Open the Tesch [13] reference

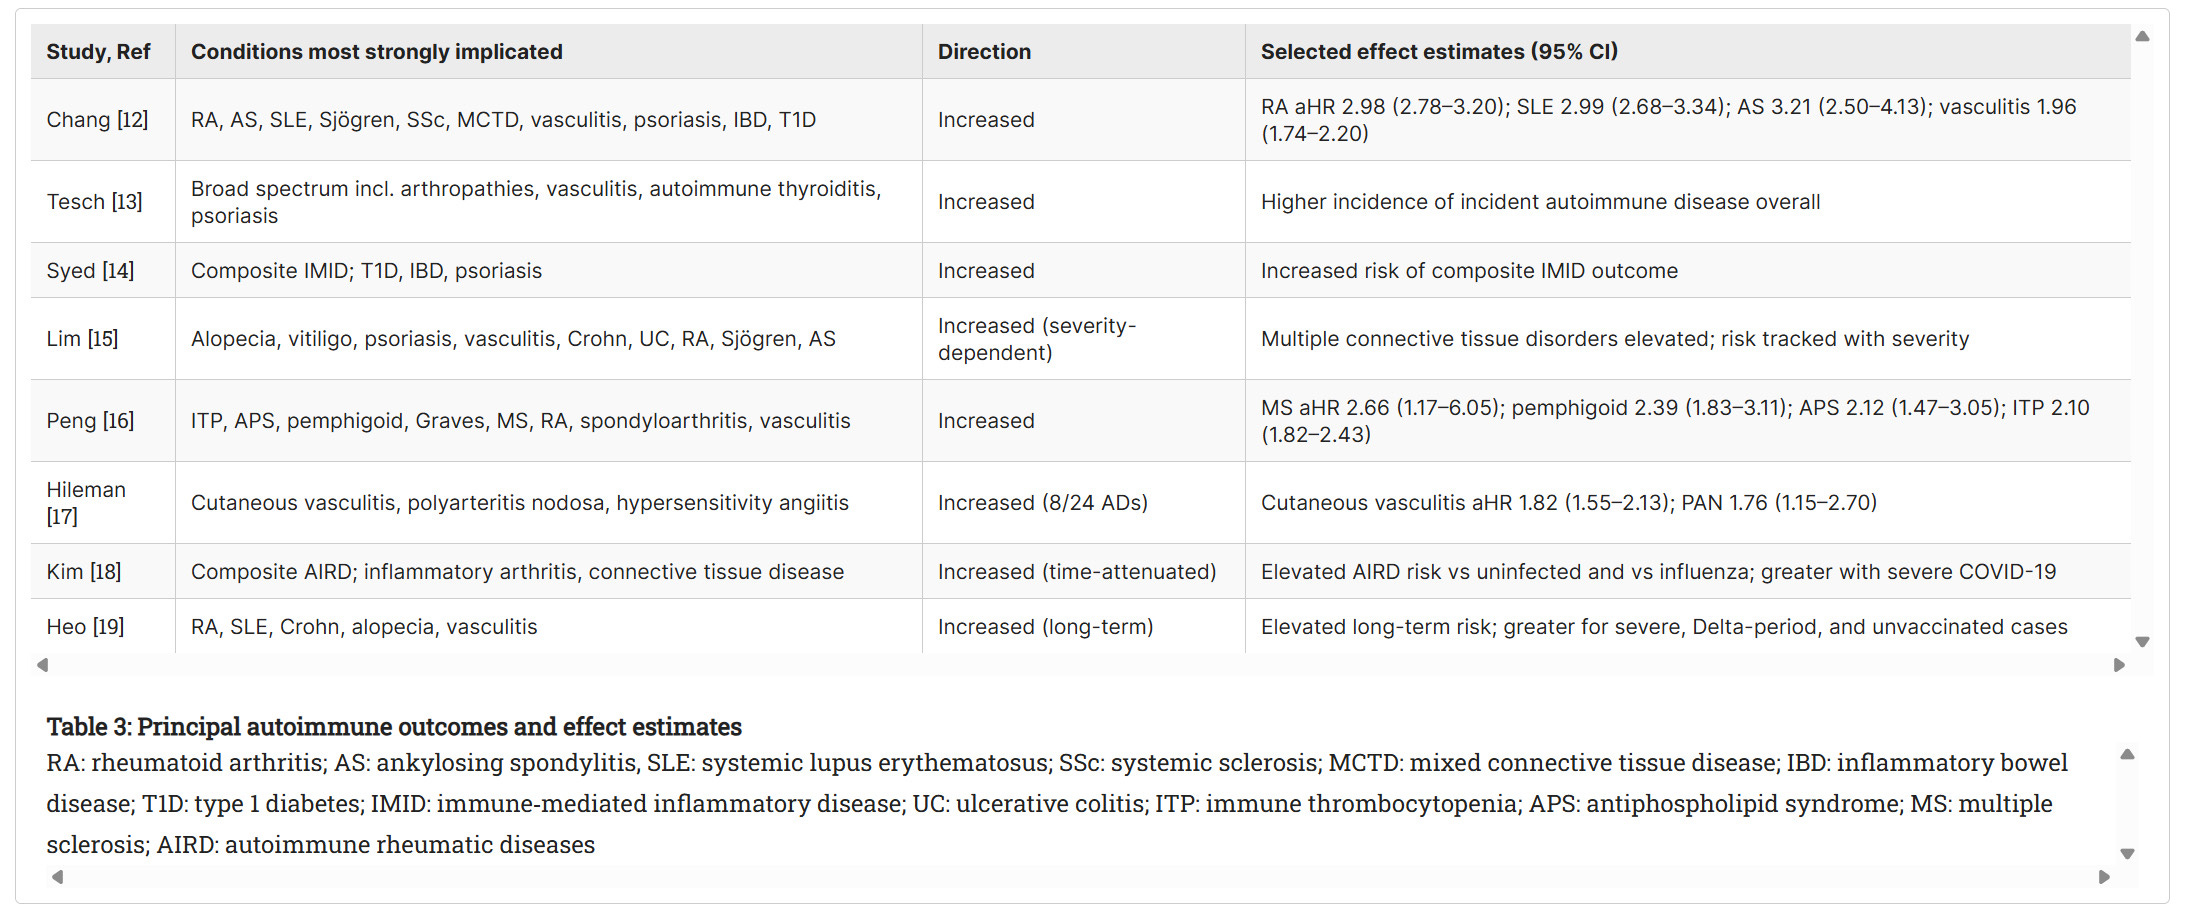click(x=94, y=202)
